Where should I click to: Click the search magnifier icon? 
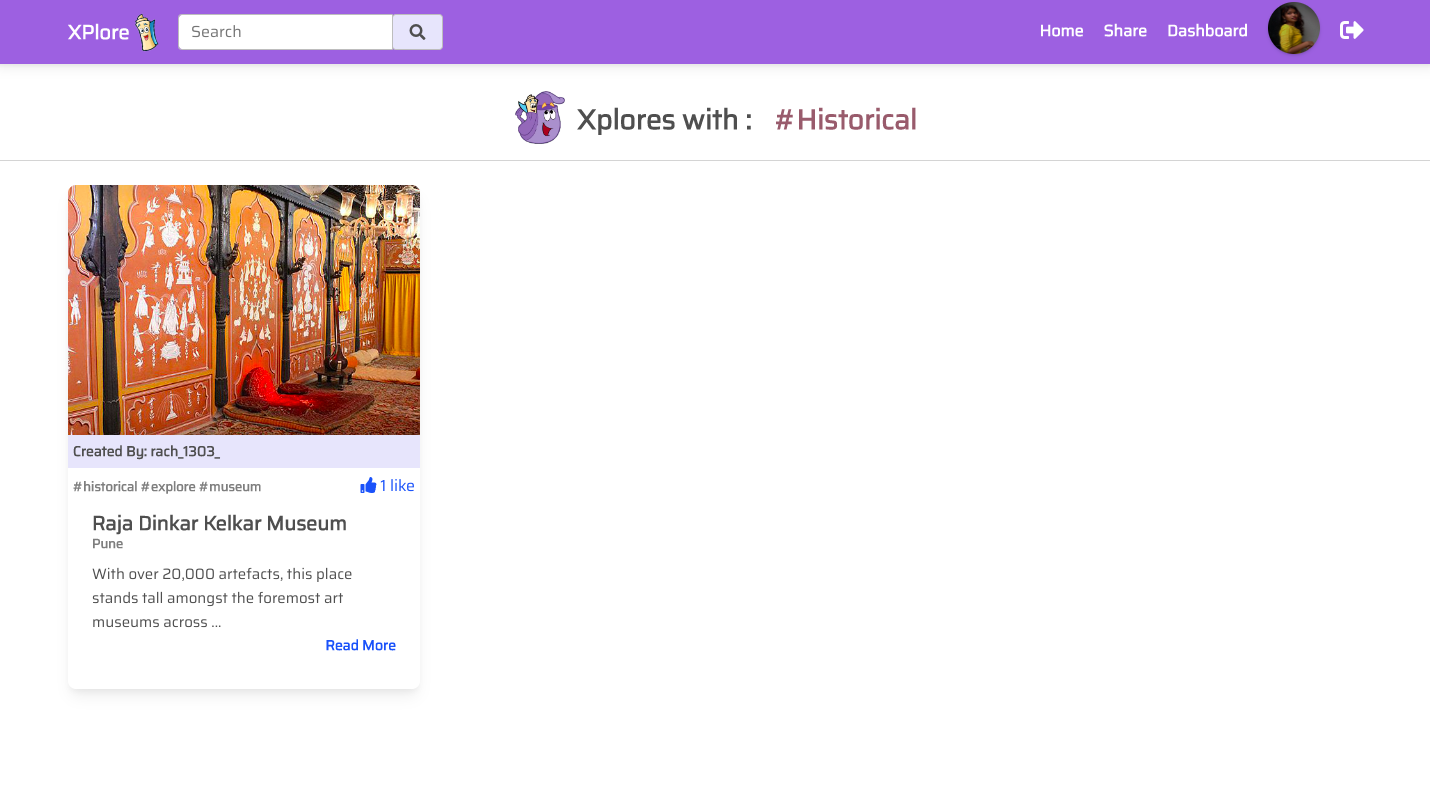point(417,31)
